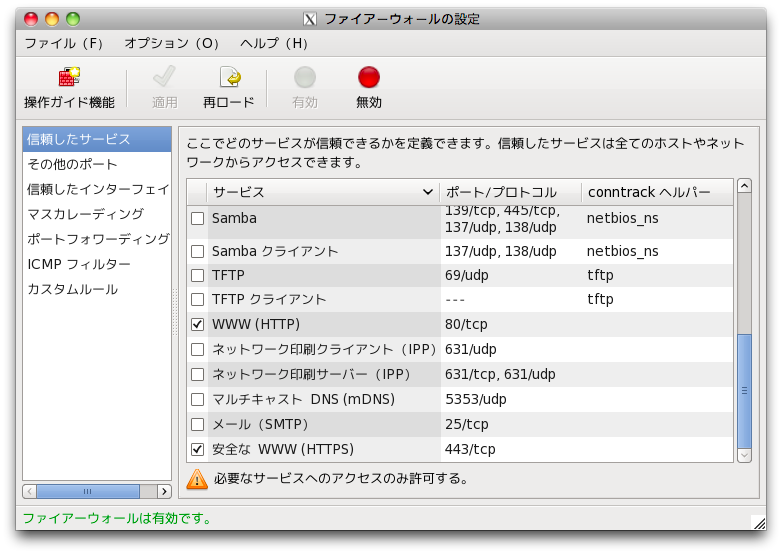The width and height of the screenshot is (782, 554).
Task: Open the ファイル (F) menu
Action: pos(64,44)
